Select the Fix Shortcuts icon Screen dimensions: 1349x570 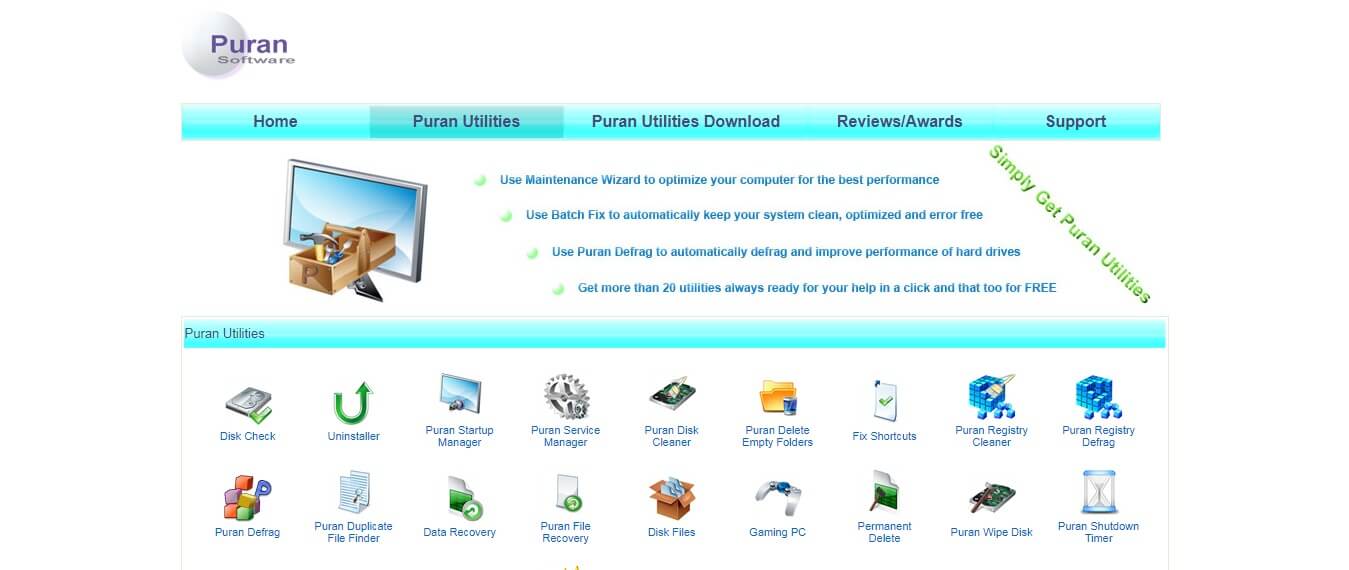[884, 400]
